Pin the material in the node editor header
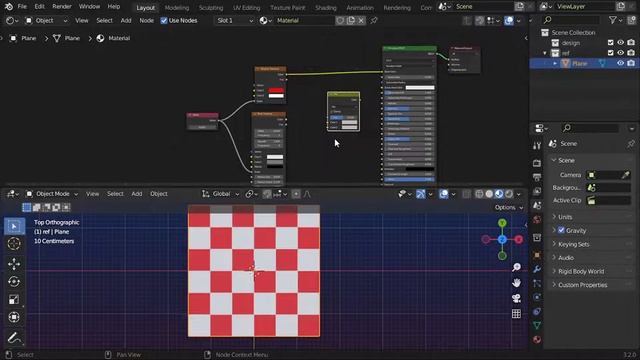 (x=374, y=20)
